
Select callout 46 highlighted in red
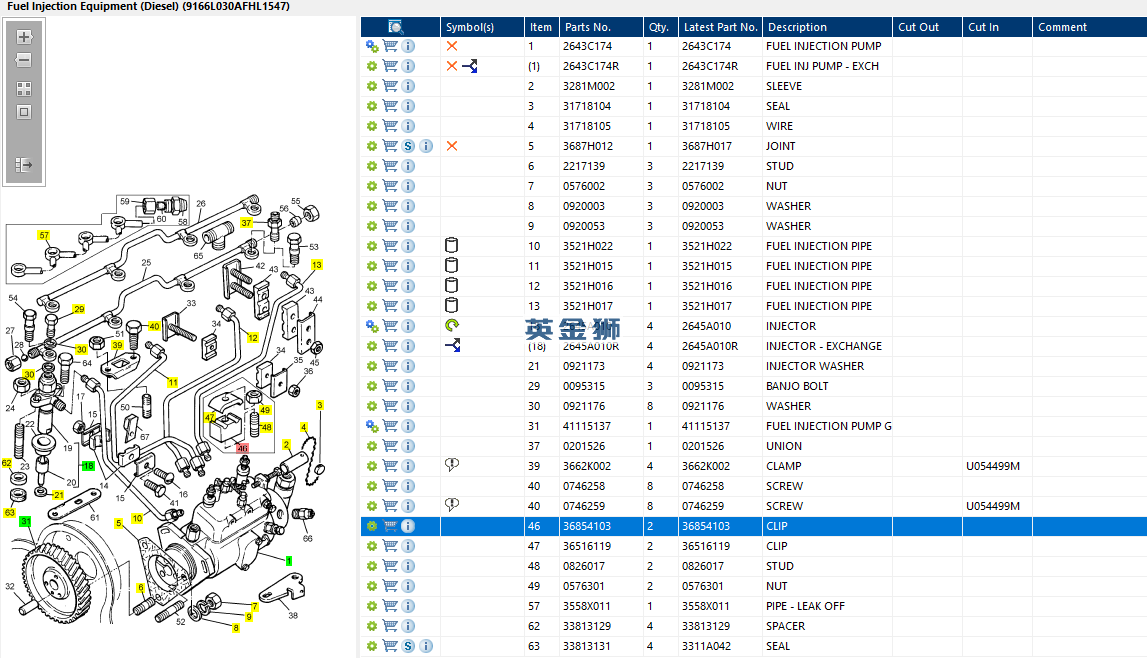pyautogui.click(x=242, y=447)
